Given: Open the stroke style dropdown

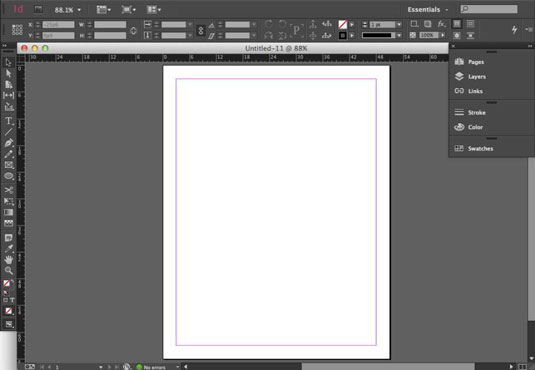Looking at the screenshot, I should click(399, 35).
